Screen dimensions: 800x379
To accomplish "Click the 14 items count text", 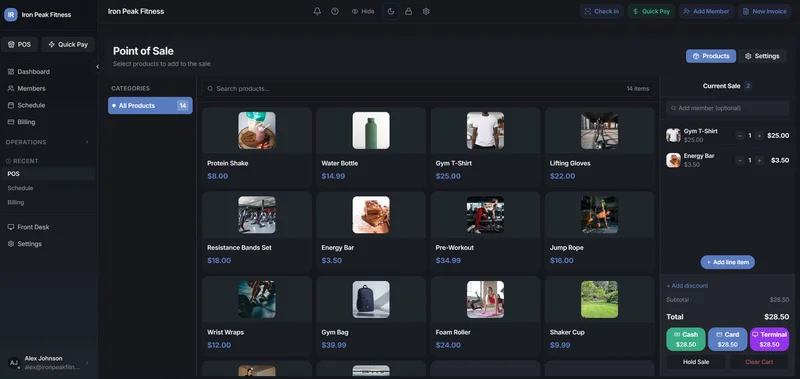I will click(638, 89).
